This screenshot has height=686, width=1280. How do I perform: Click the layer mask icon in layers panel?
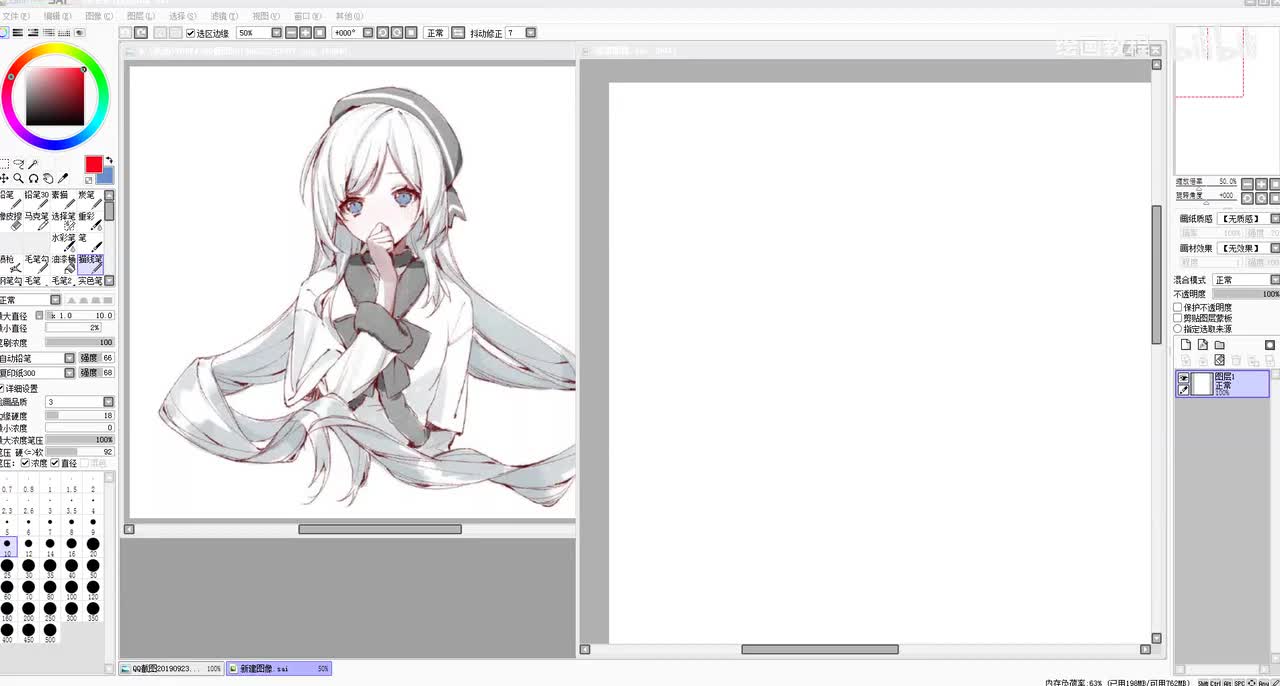(1270, 345)
